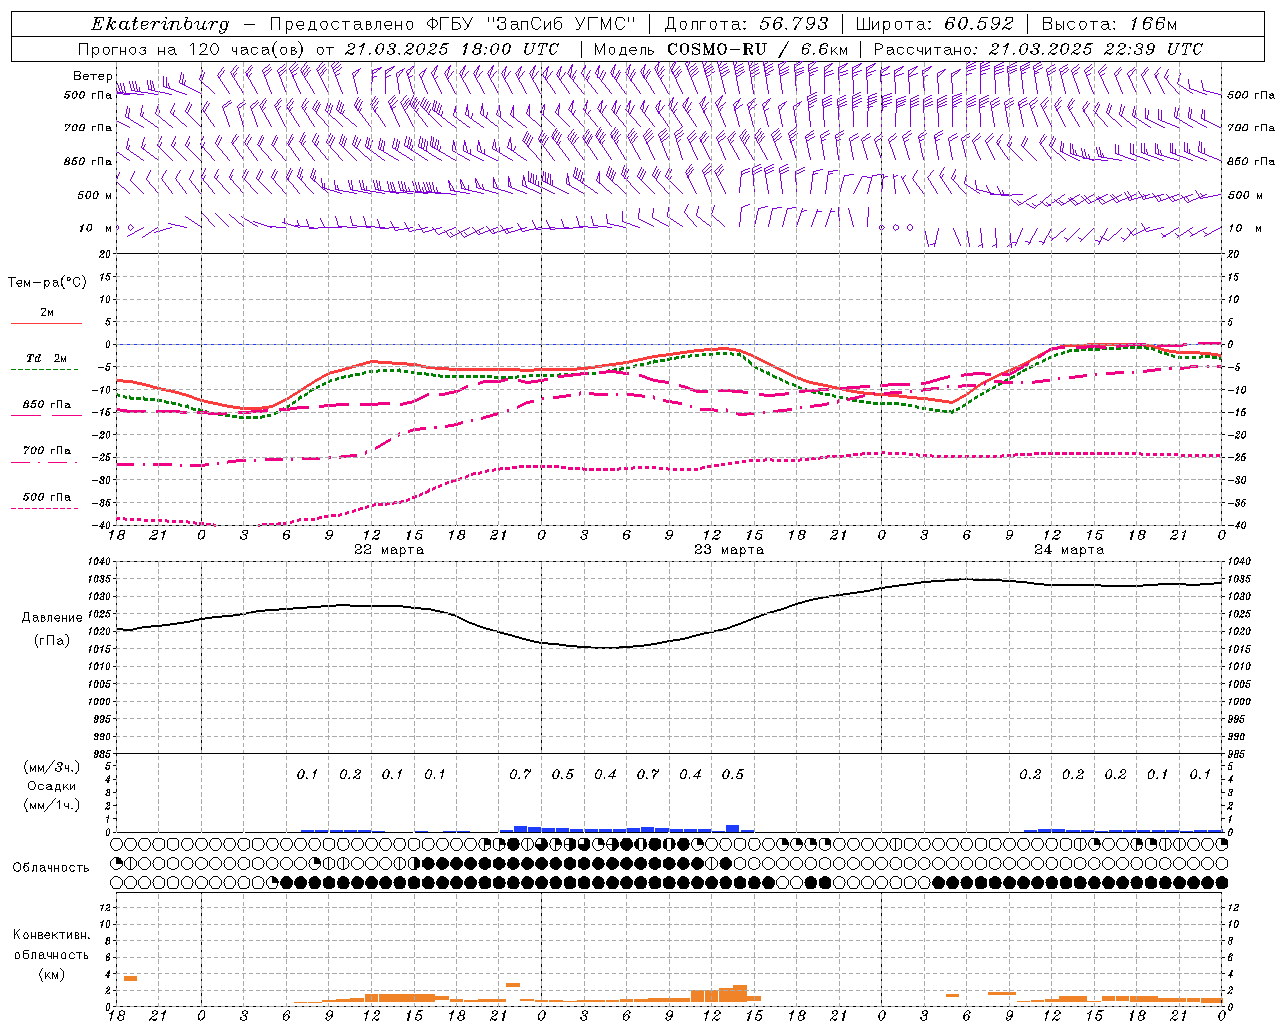Click the 'Конвективн.' convective cloud label
Screen dimensions: 1280x1024
coord(51,935)
